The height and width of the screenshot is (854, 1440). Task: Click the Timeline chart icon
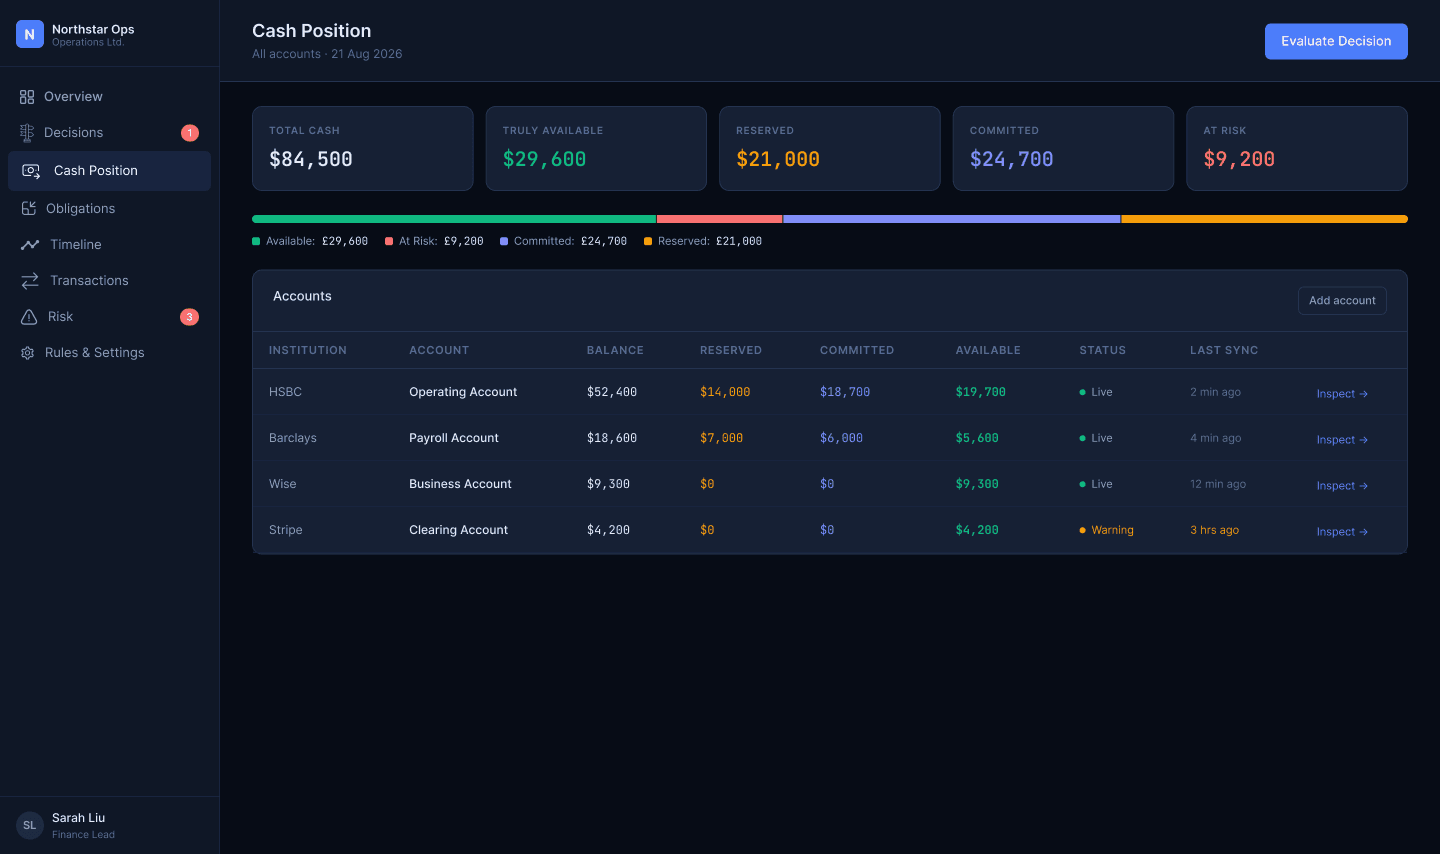pos(30,245)
